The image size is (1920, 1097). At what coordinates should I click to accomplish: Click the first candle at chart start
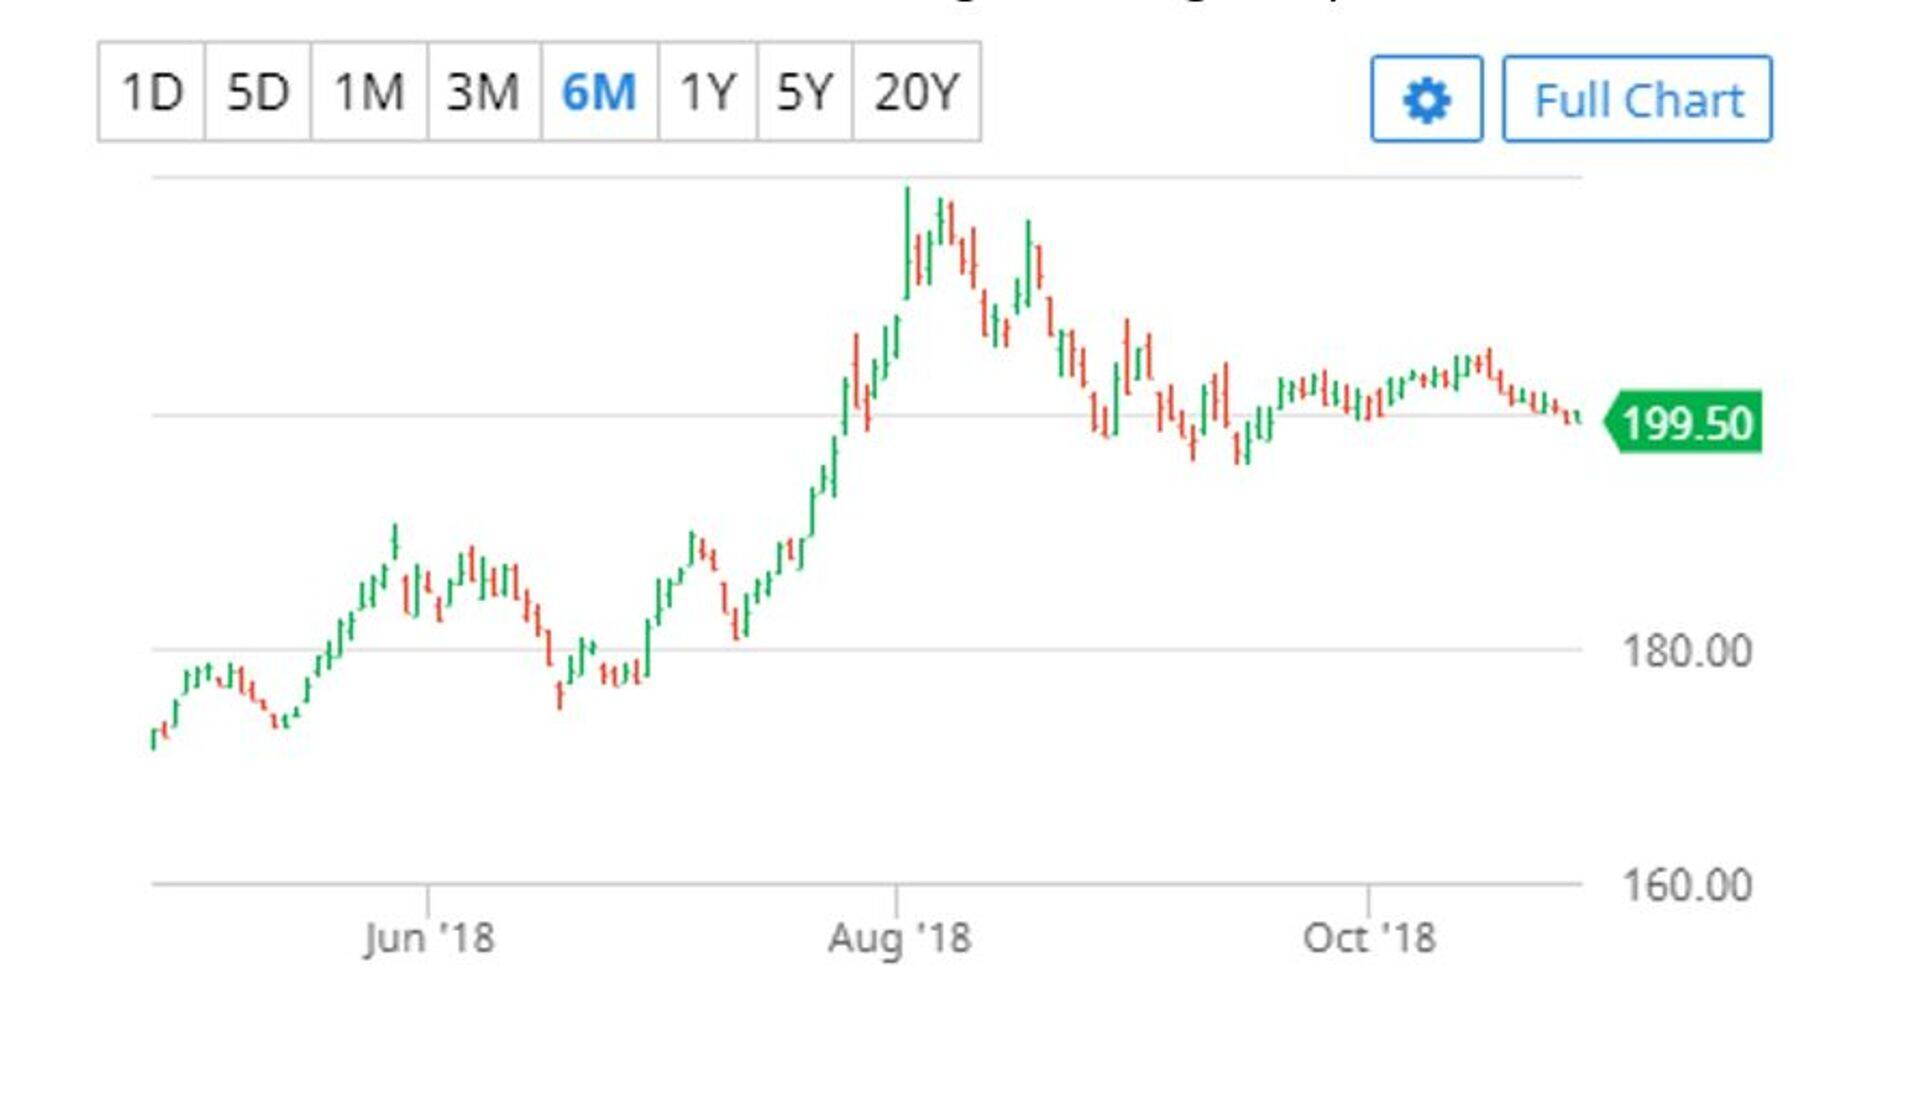point(154,738)
